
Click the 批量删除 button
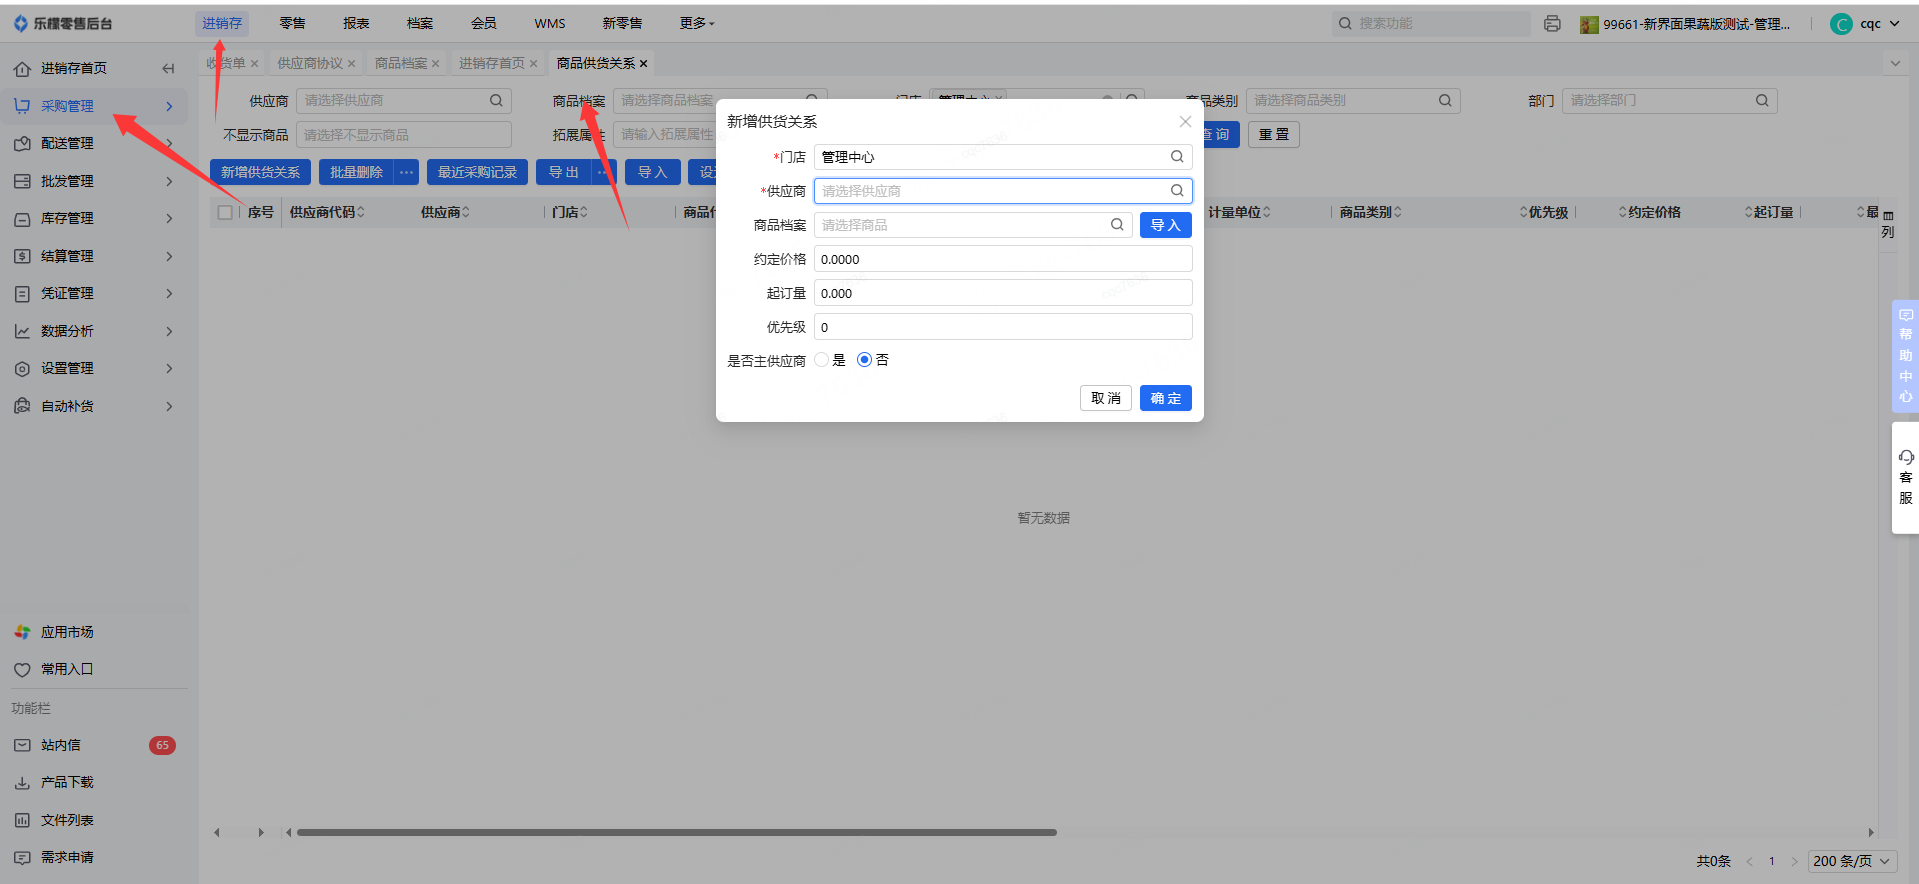(x=356, y=172)
